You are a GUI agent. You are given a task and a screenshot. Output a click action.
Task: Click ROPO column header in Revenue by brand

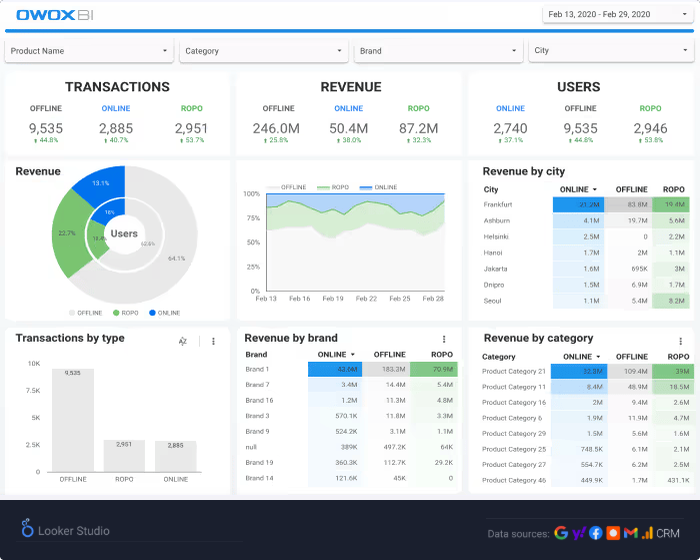click(442, 355)
